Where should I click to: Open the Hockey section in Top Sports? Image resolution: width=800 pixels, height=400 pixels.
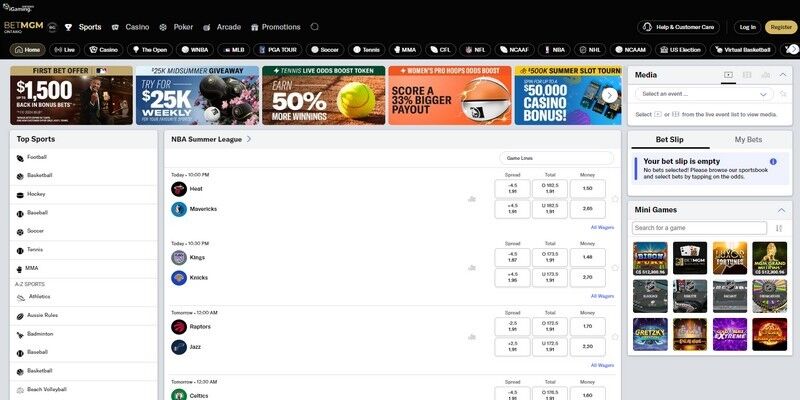coord(36,194)
